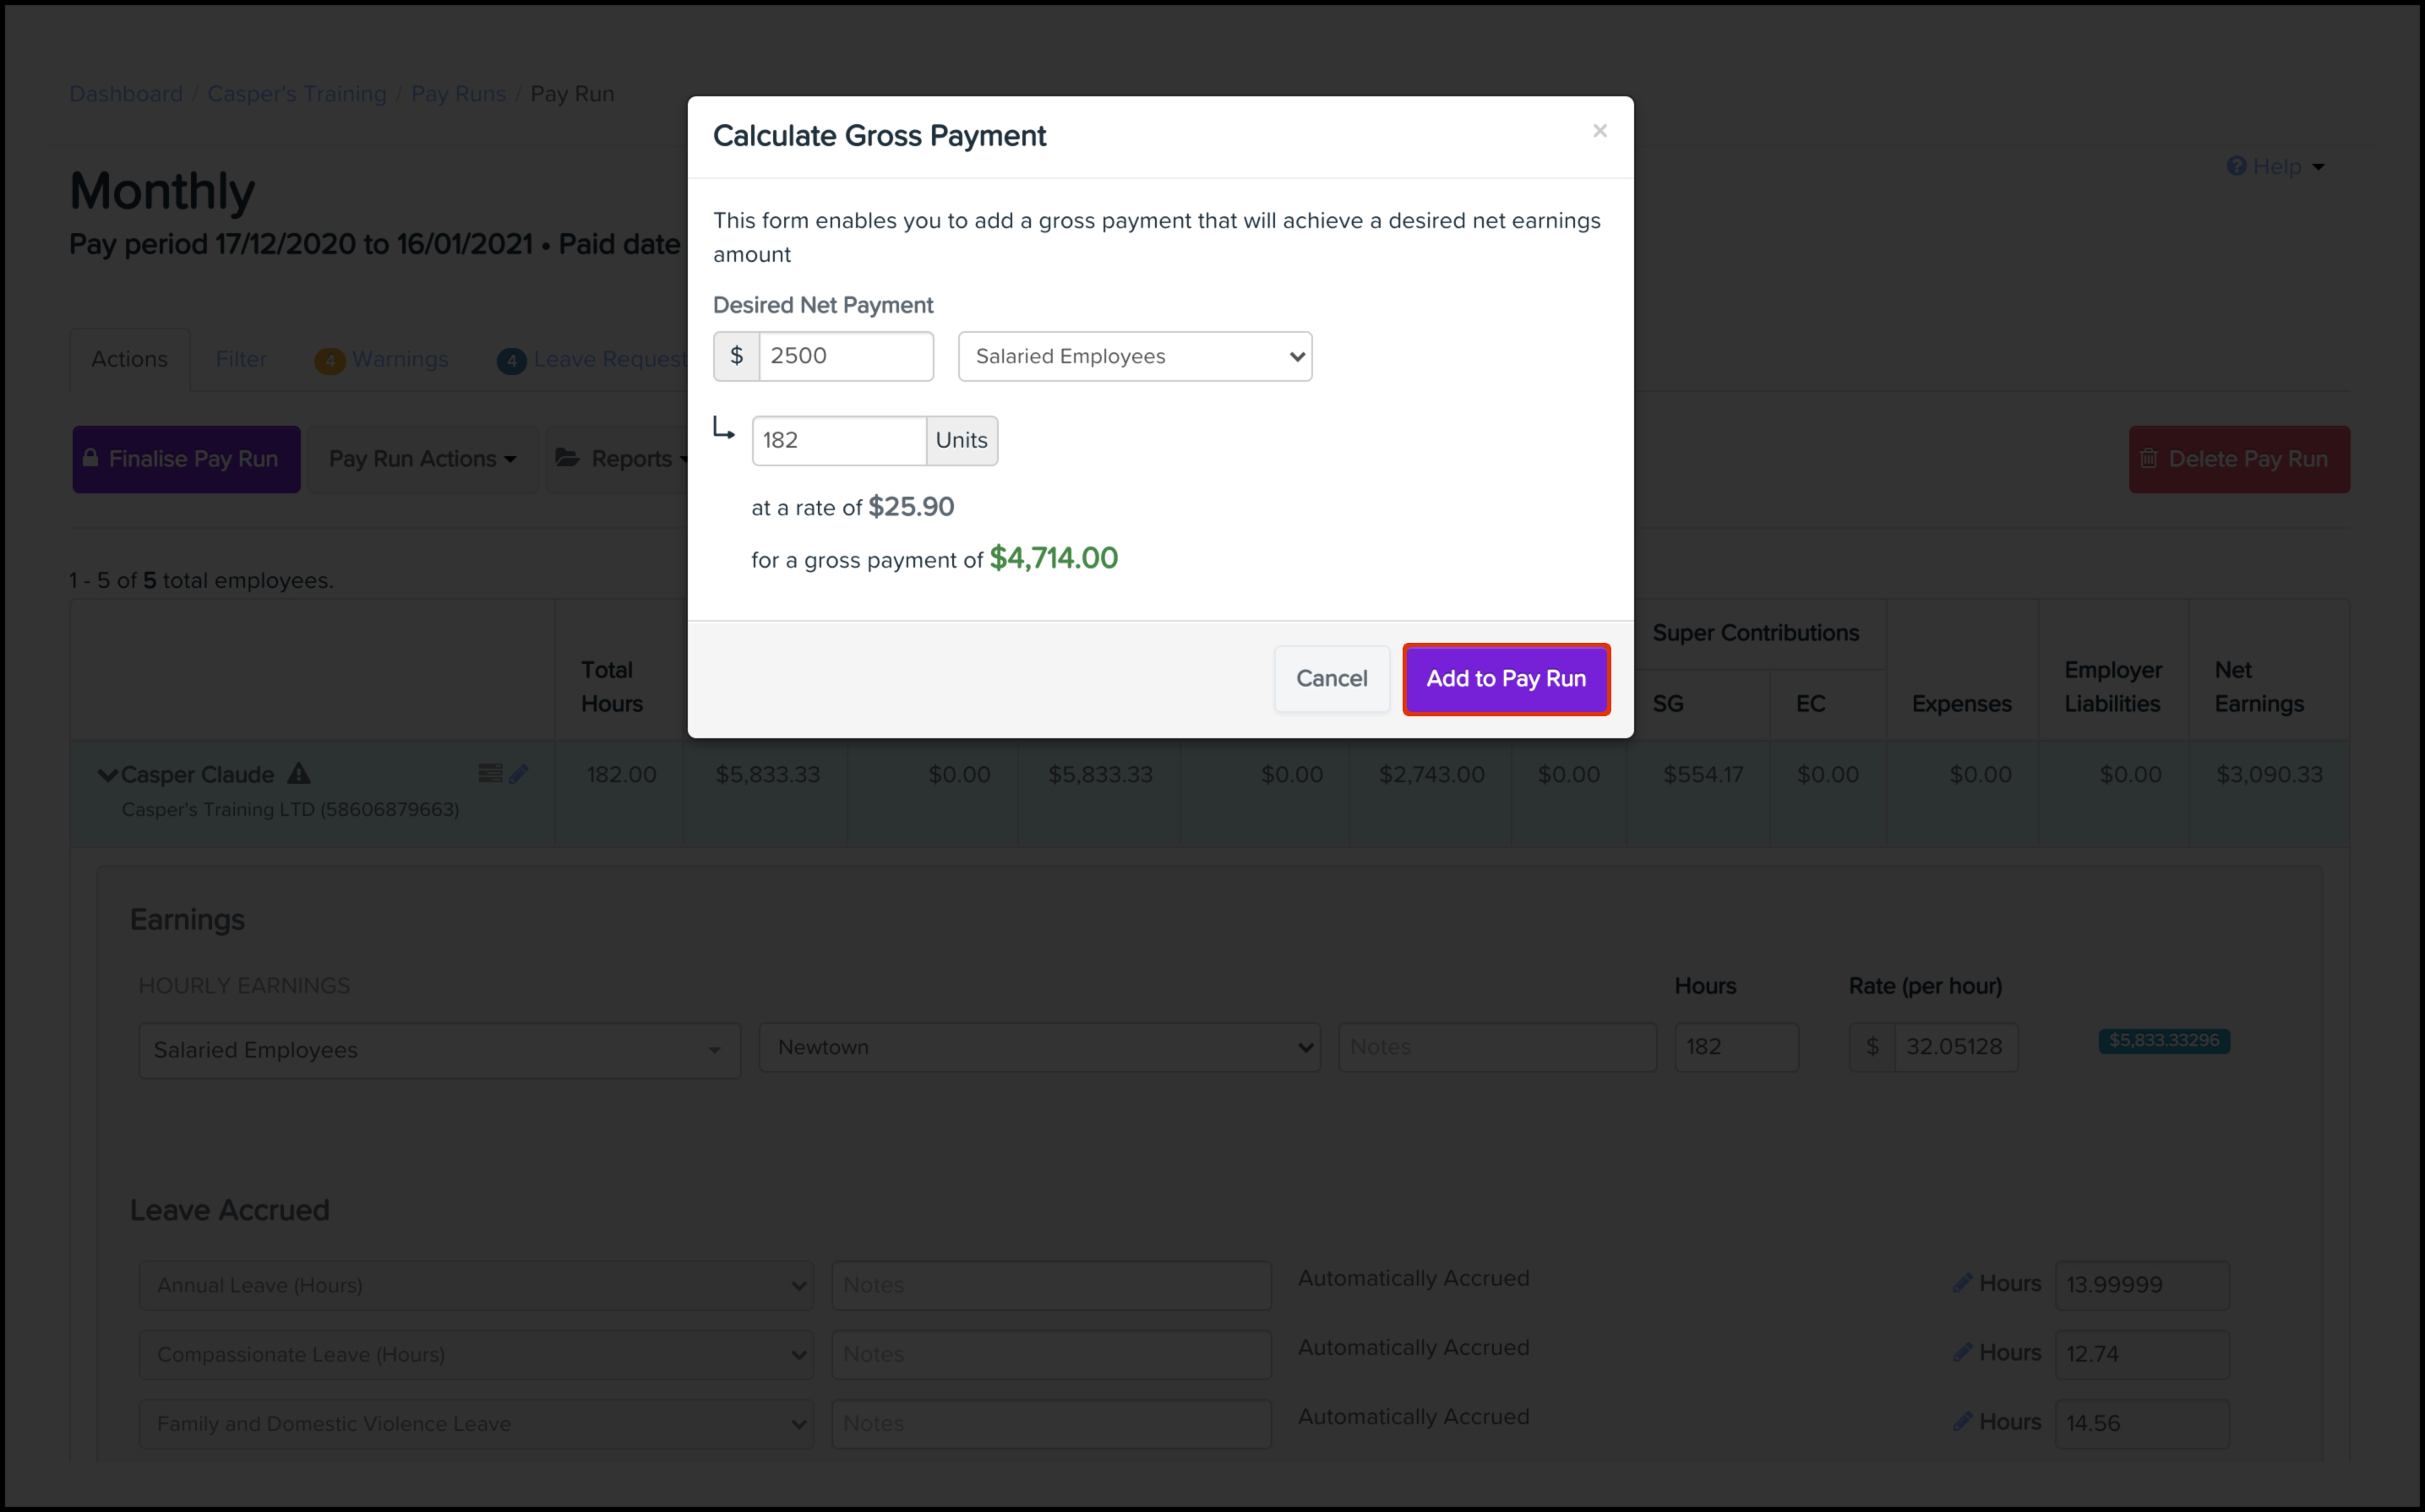Viewport: 2425px width, 1512px height.
Task: Click the notes list icon beside Casper Claude
Action: 489,773
